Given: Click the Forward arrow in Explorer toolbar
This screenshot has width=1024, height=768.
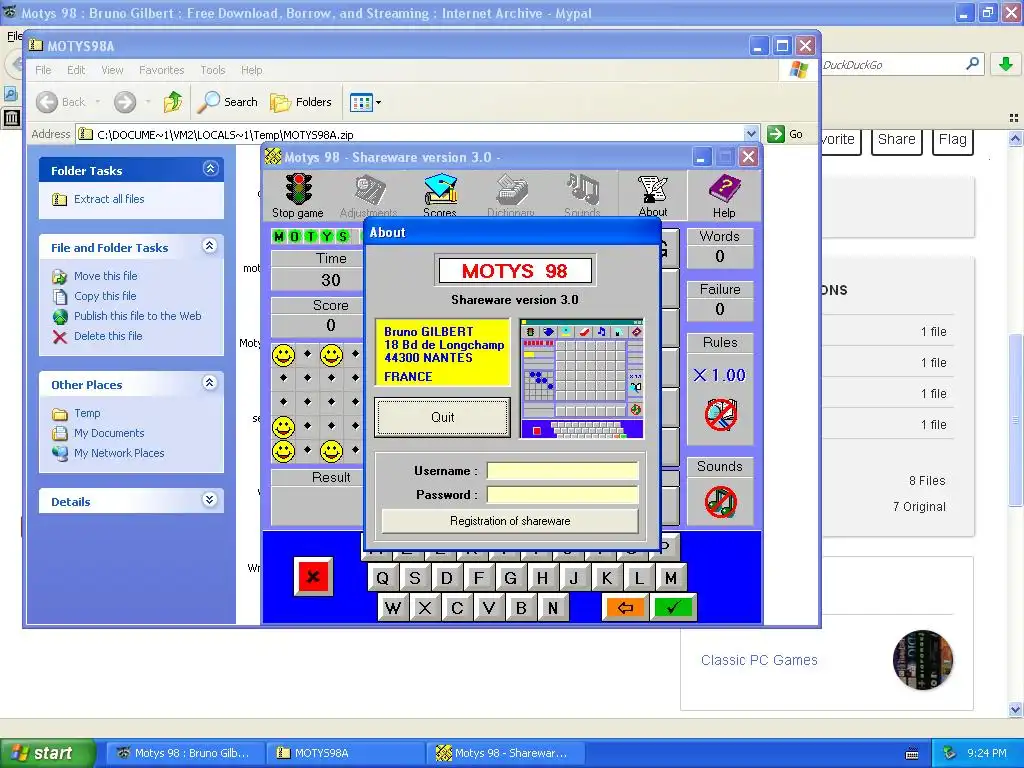Looking at the screenshot, I should (125, 102).
